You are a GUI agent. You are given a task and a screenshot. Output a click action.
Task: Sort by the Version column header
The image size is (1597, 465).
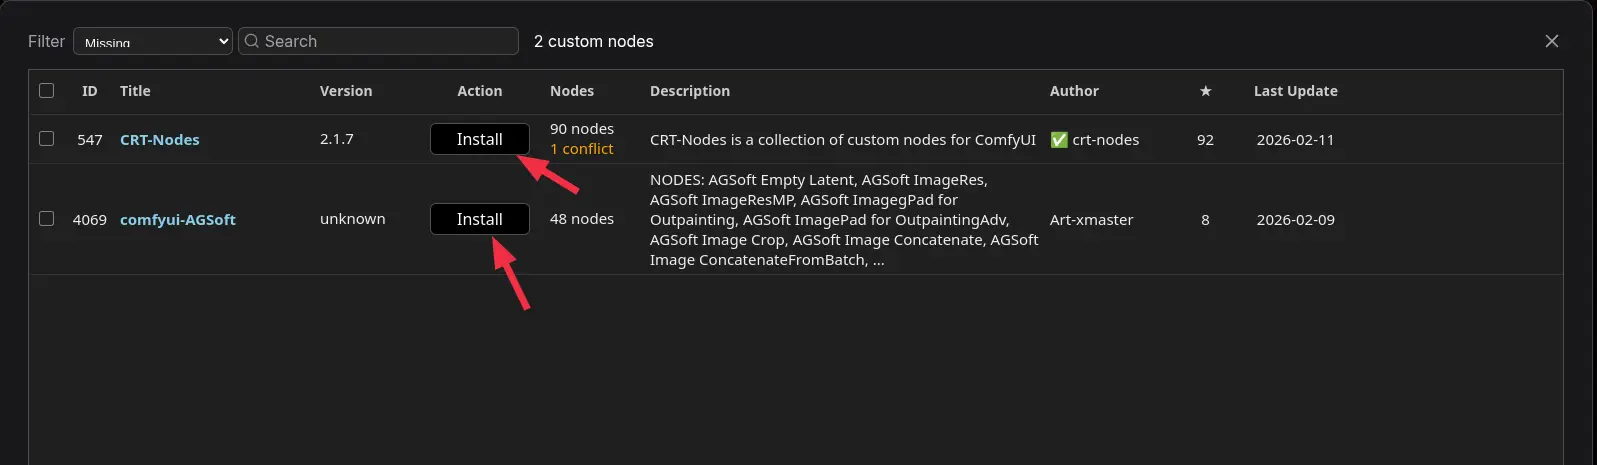(x=345, y=91)
